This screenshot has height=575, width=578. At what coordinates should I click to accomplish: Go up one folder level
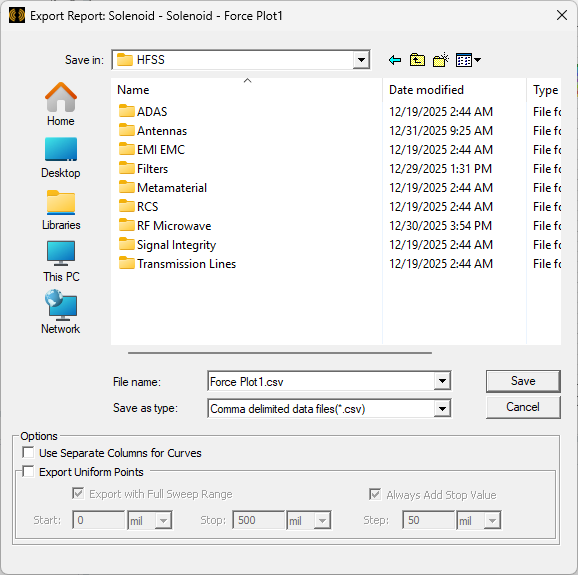click(x=417, y=60)
